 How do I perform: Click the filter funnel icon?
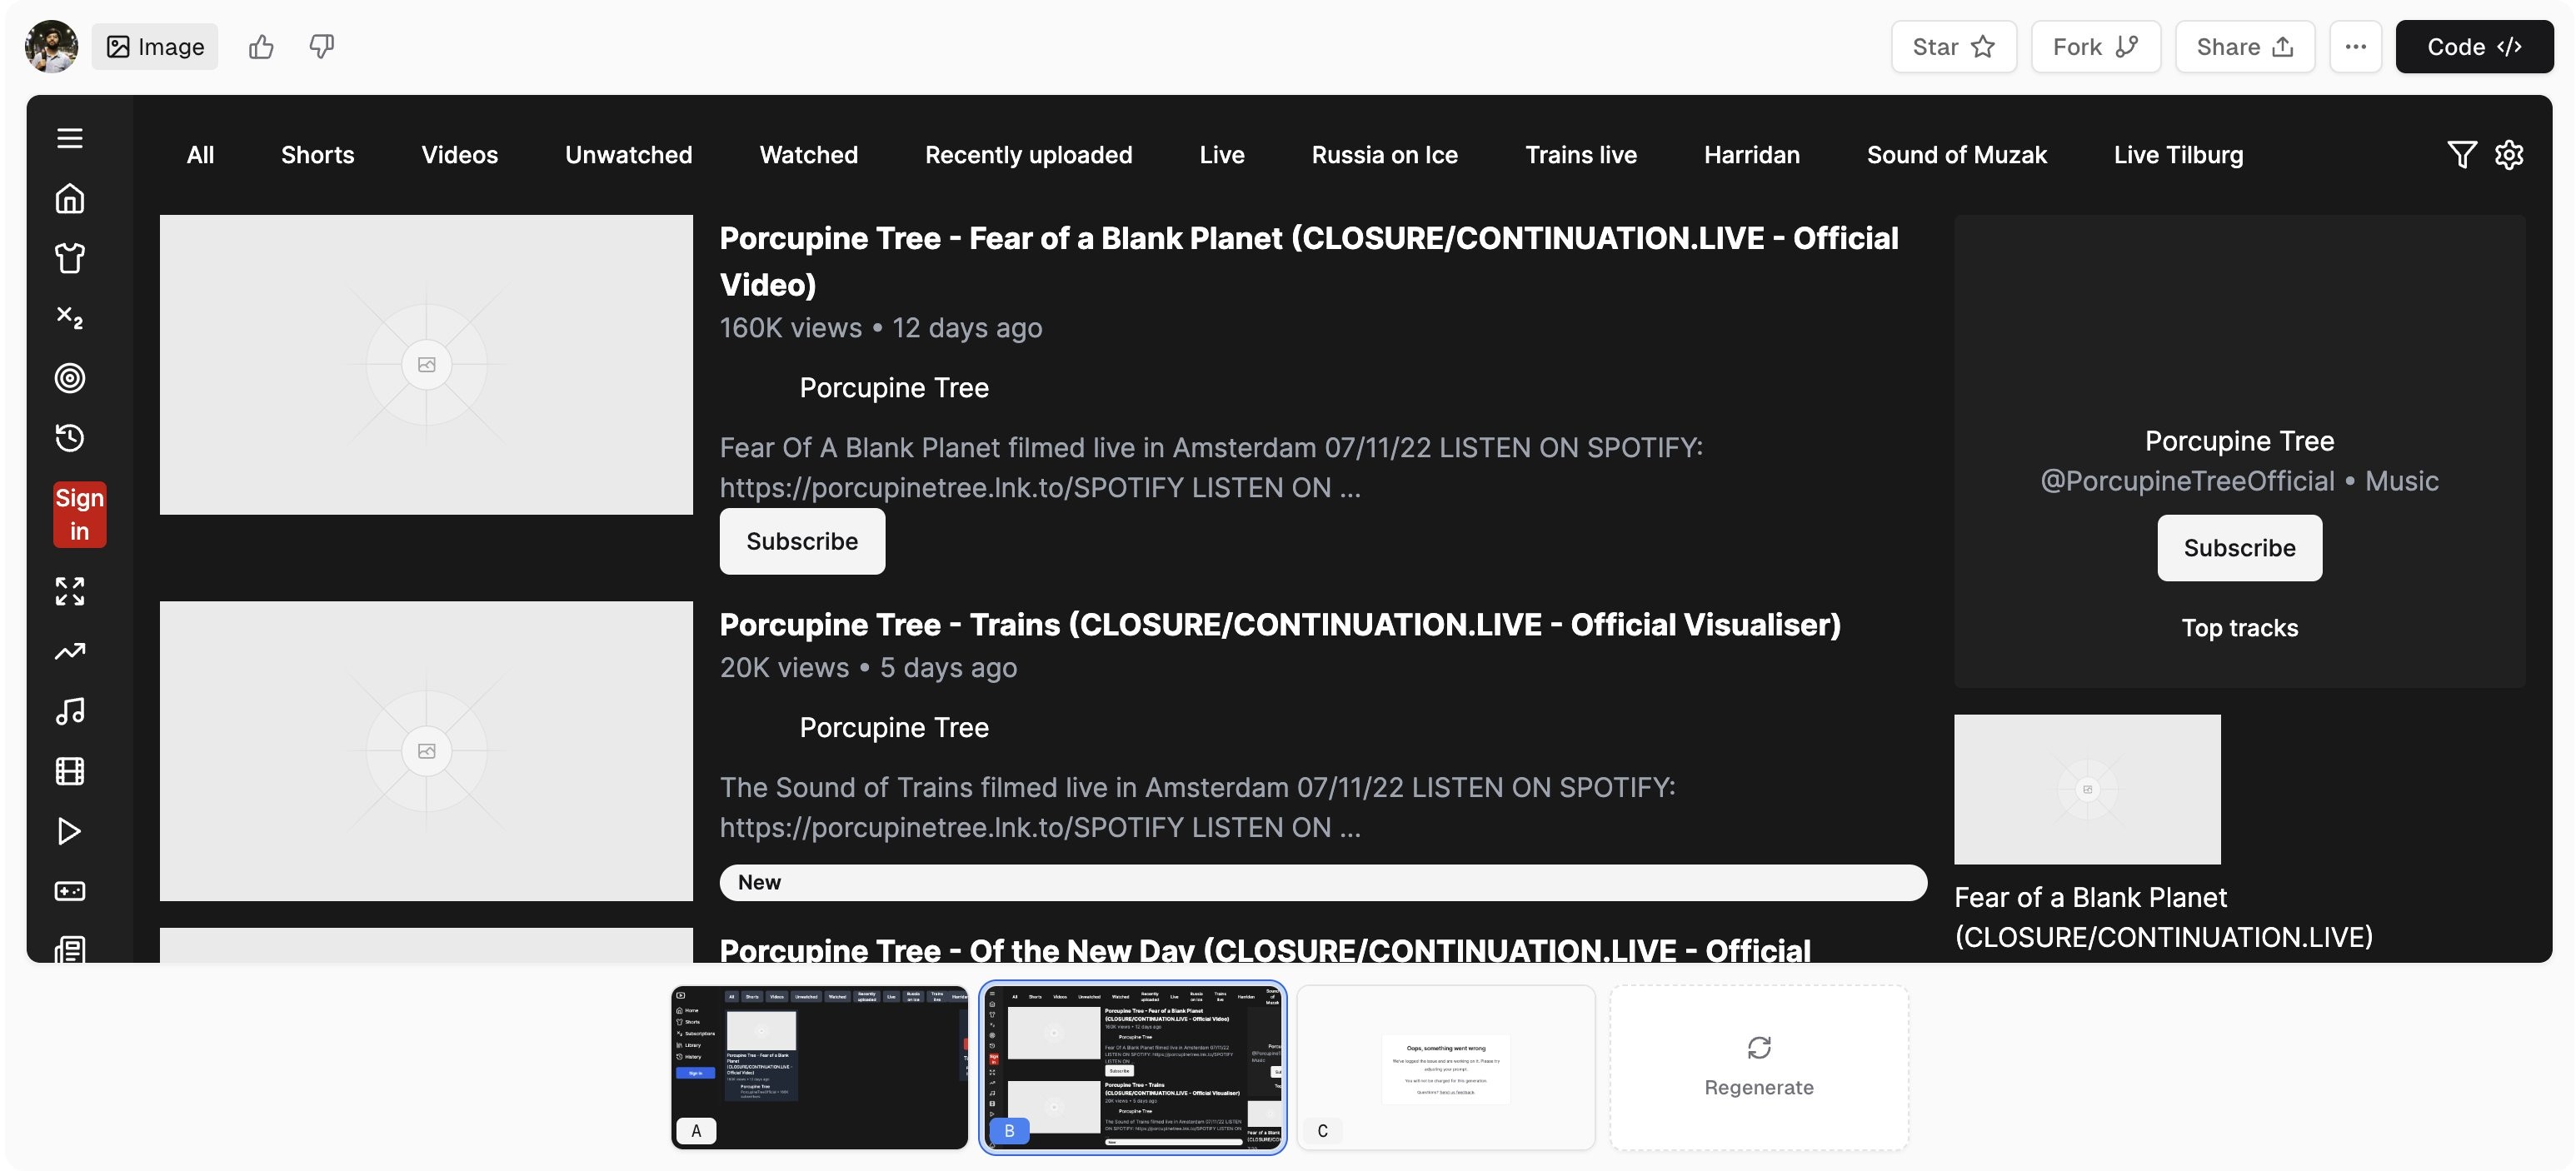pyautogui.click(x=2461, y=154)
